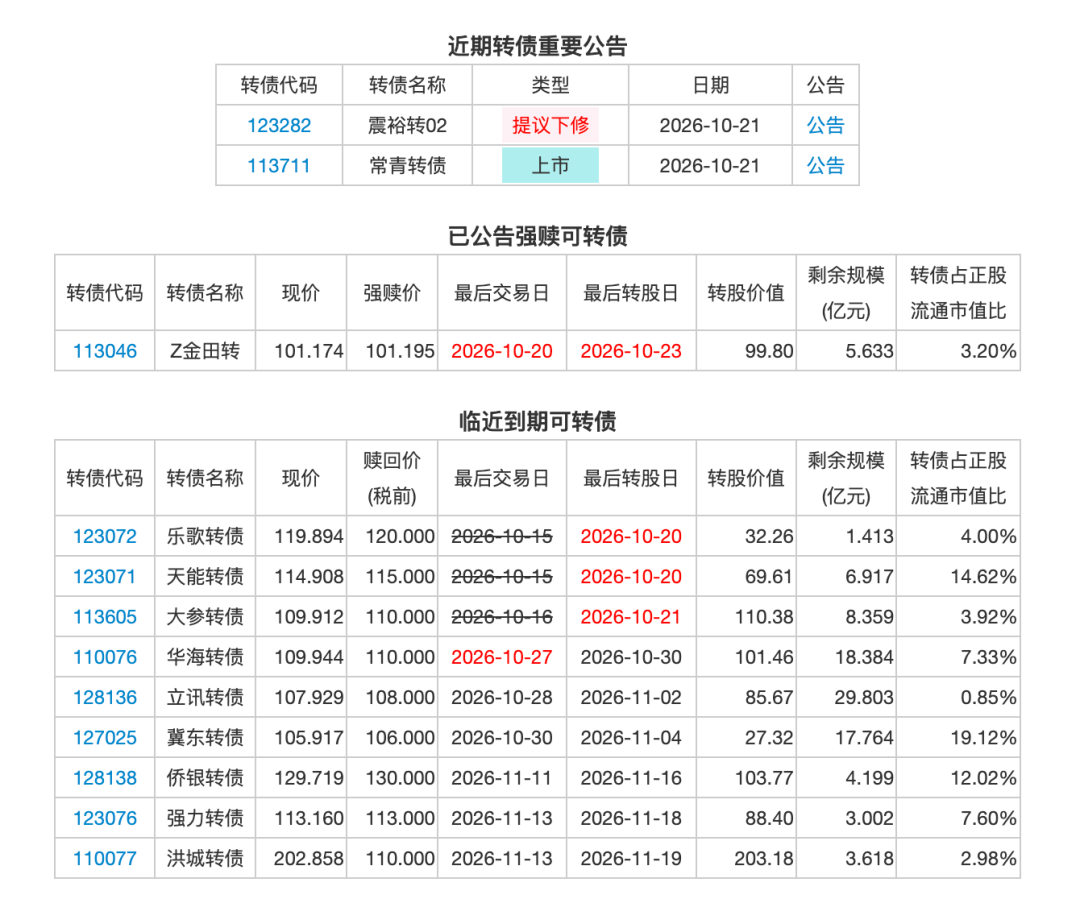Click Z金田转 market ratio 3.20%

pyautogui.click(x=988, y=351)
